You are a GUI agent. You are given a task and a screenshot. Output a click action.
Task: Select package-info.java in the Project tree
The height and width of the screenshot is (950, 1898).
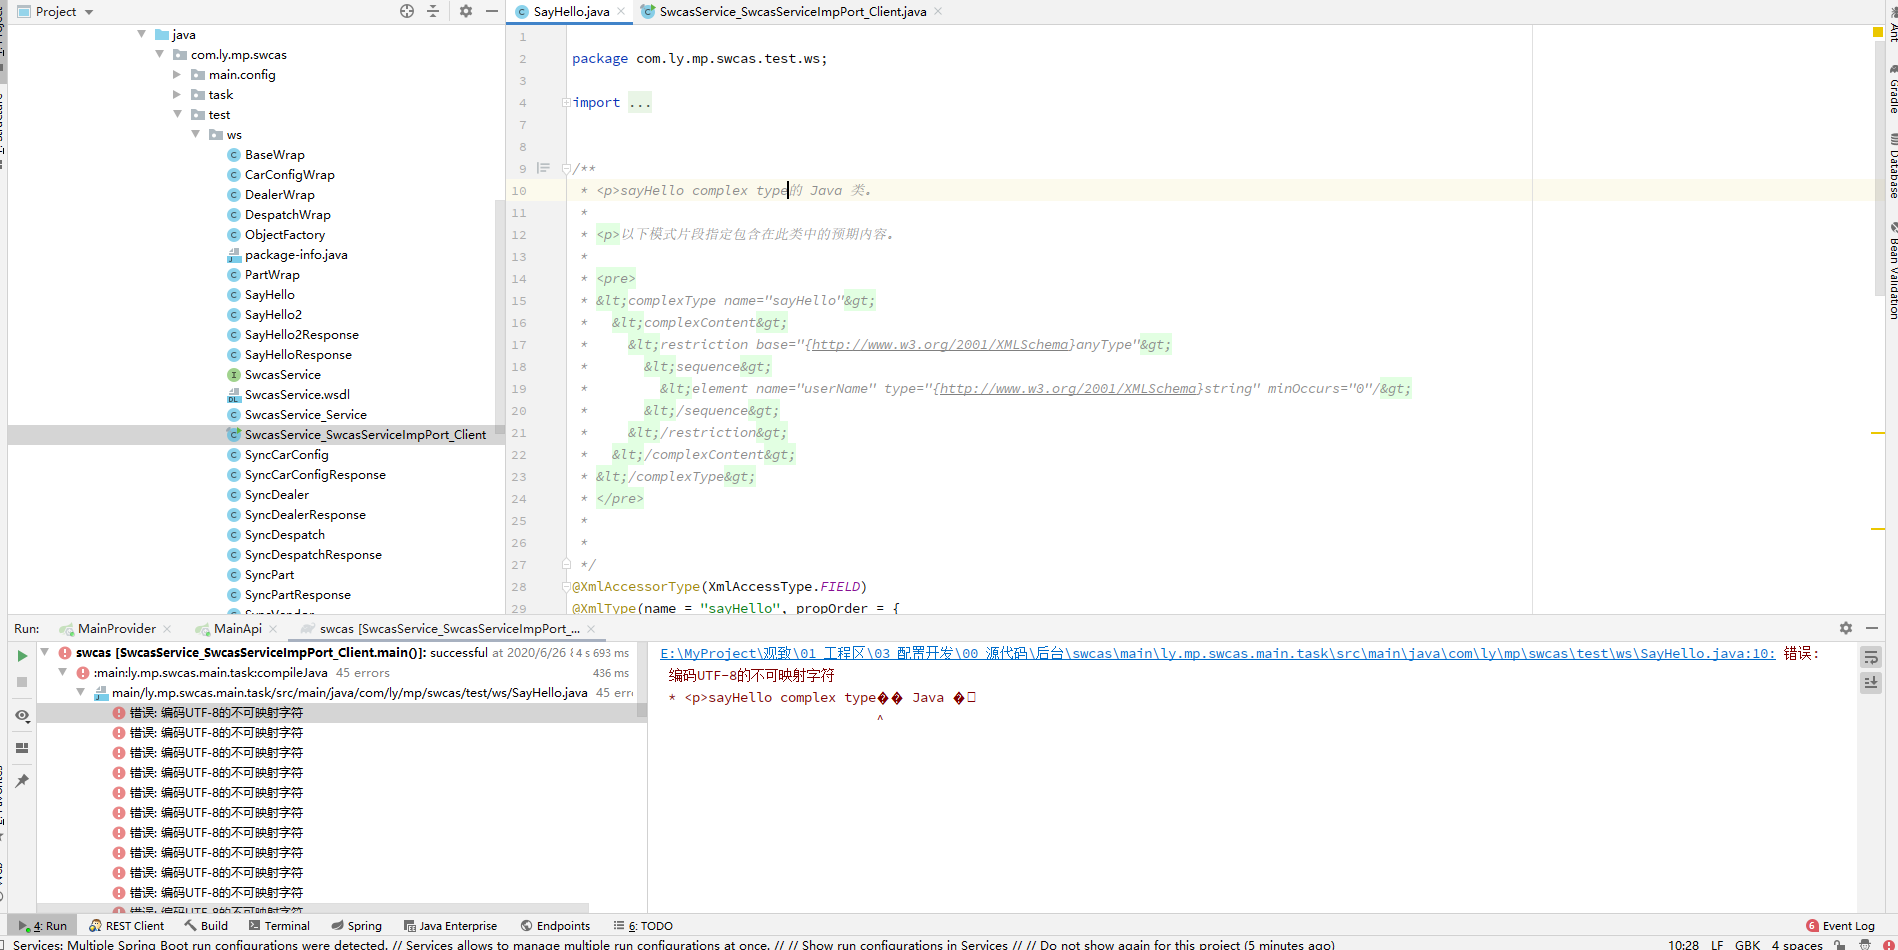coord(296,254)
